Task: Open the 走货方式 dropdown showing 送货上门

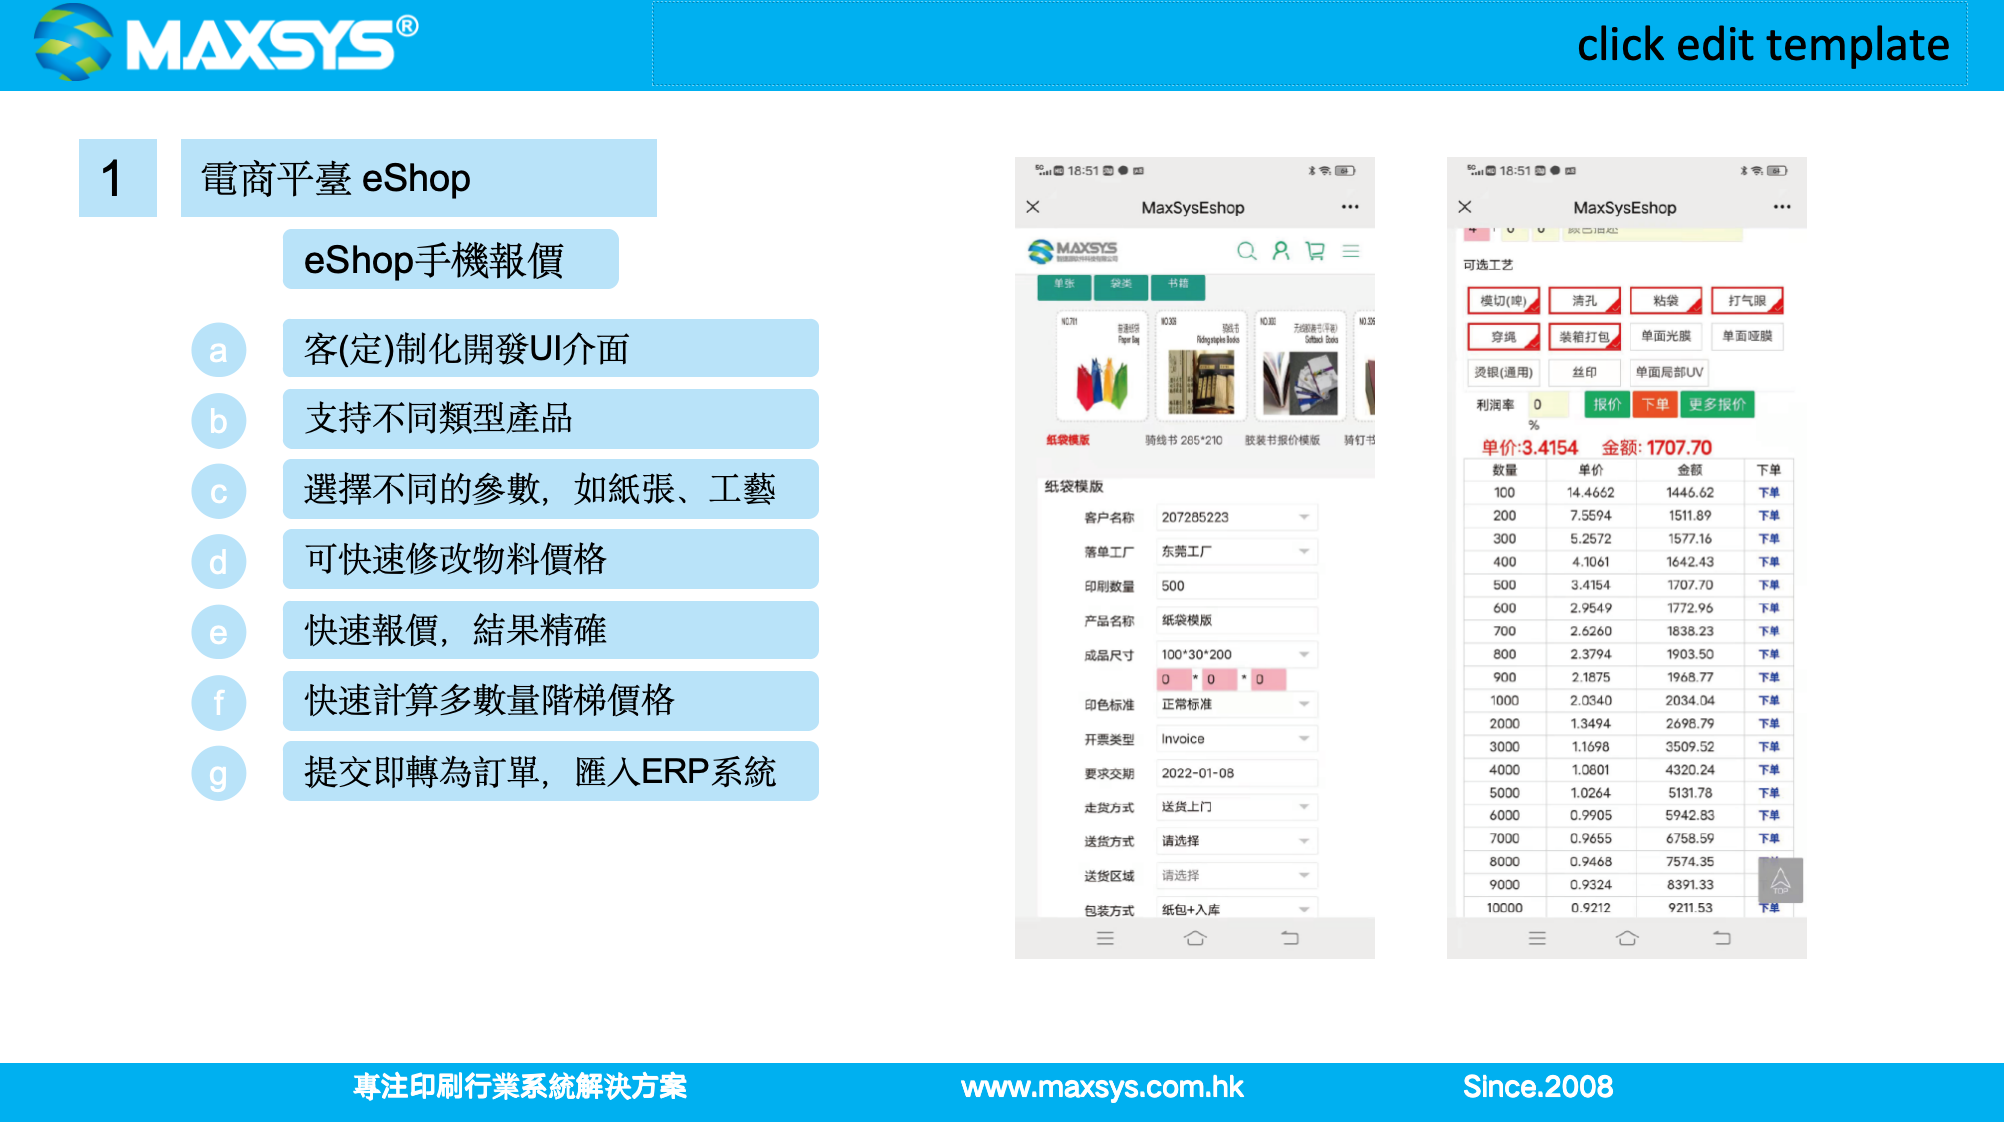Action: click(x=1236, y=807)
